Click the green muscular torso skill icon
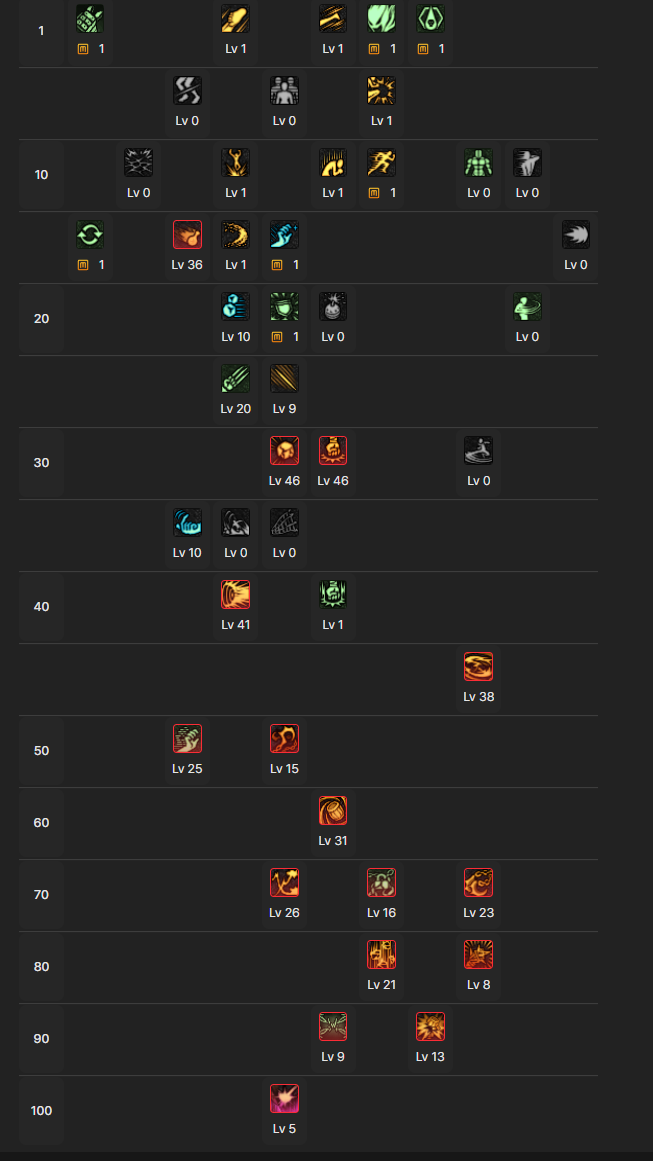Viewport: 653px width, 1161px height. tap(479, 163)
